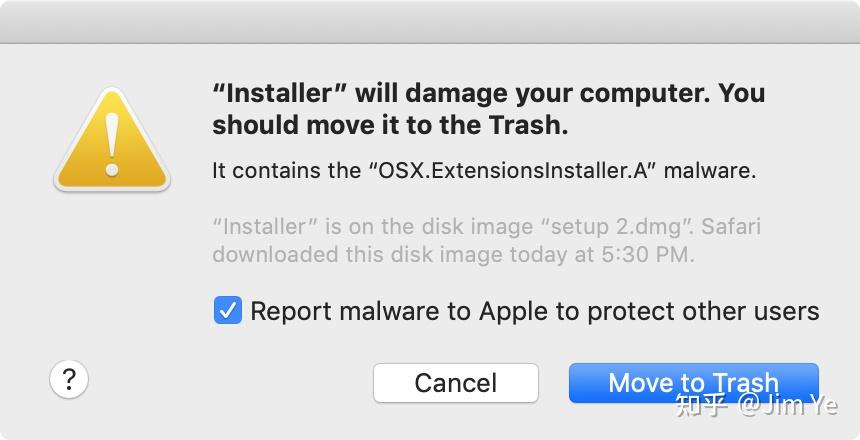Click the bold "Installer" word in headline
Screen dimensions: 860x440
pos(280,94)
